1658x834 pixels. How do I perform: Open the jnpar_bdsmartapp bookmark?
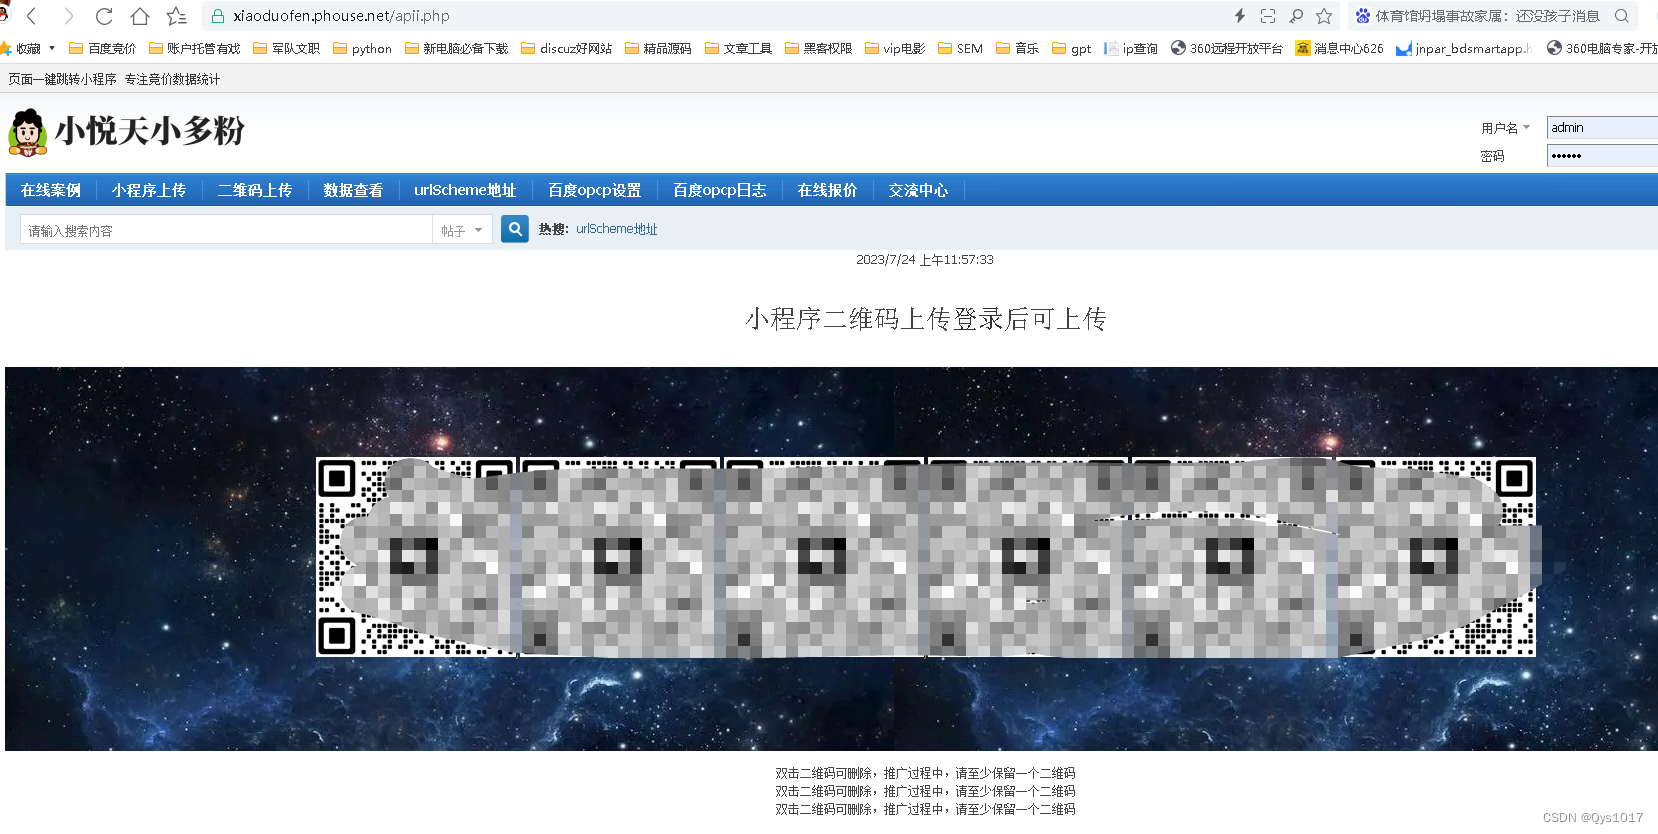pyautogui.click(x=1463, y=48)
